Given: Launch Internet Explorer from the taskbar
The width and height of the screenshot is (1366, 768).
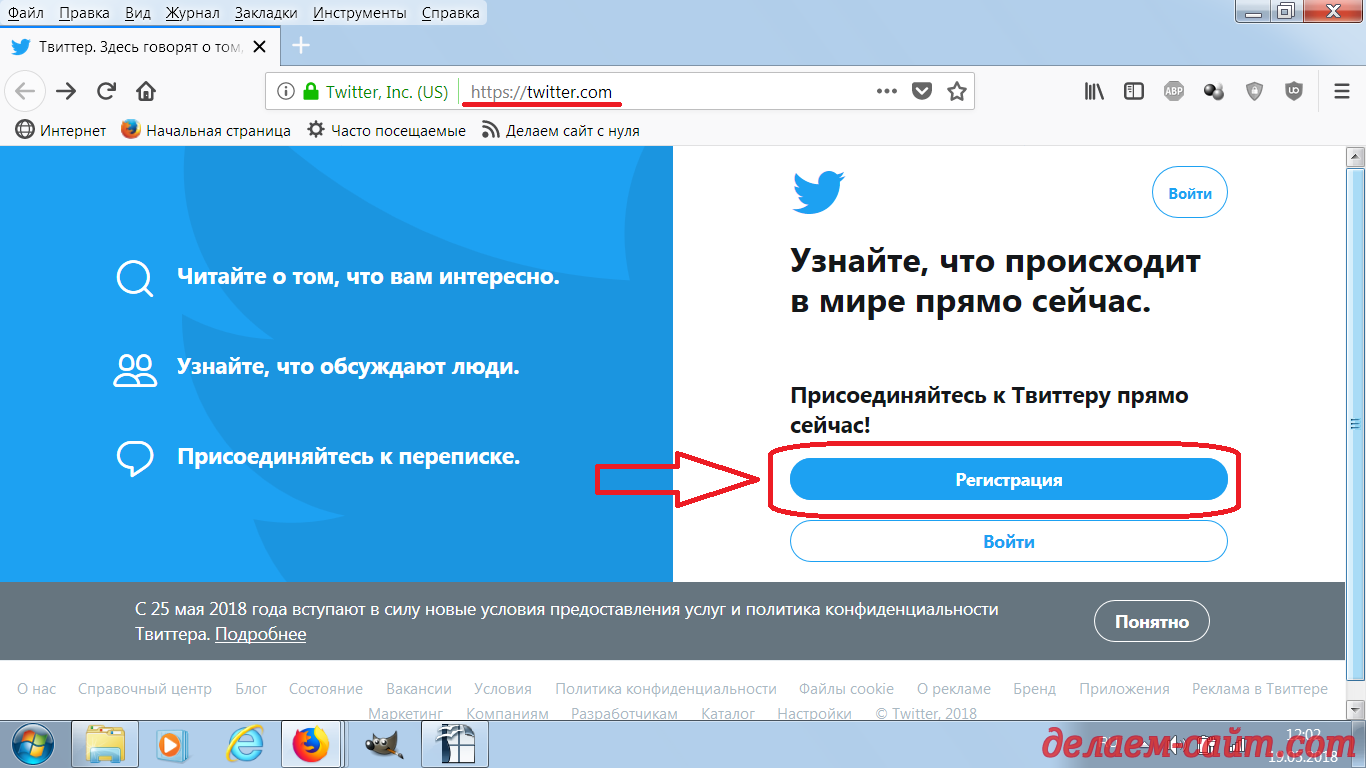Looking at the screenshot, I should [x=244, y=744].
